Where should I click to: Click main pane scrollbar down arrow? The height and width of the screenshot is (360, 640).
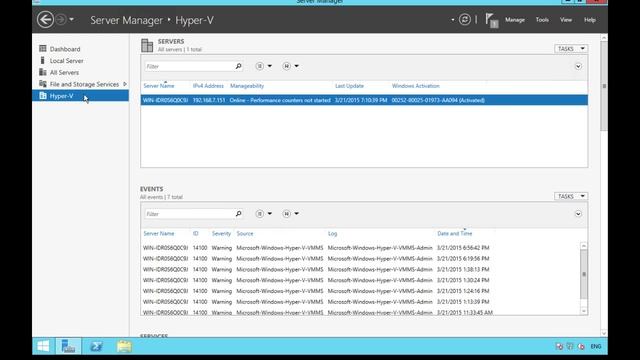click(604, 333)
